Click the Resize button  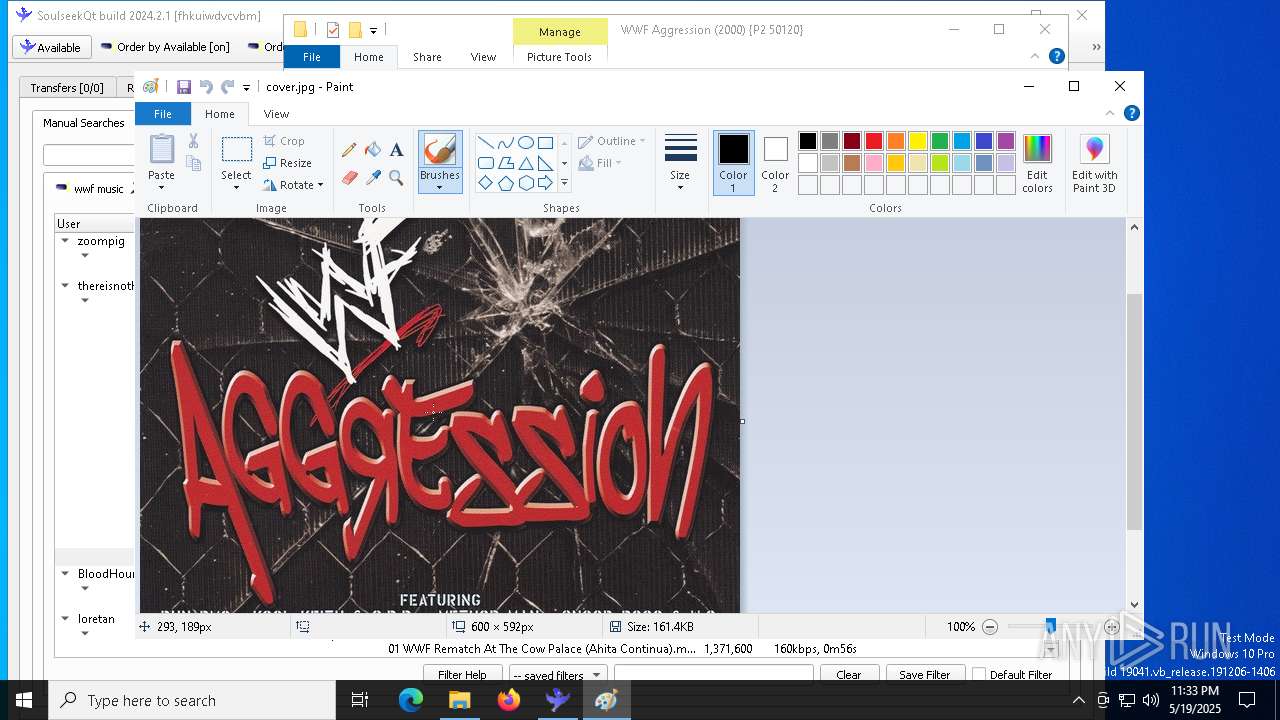point(287,163)
